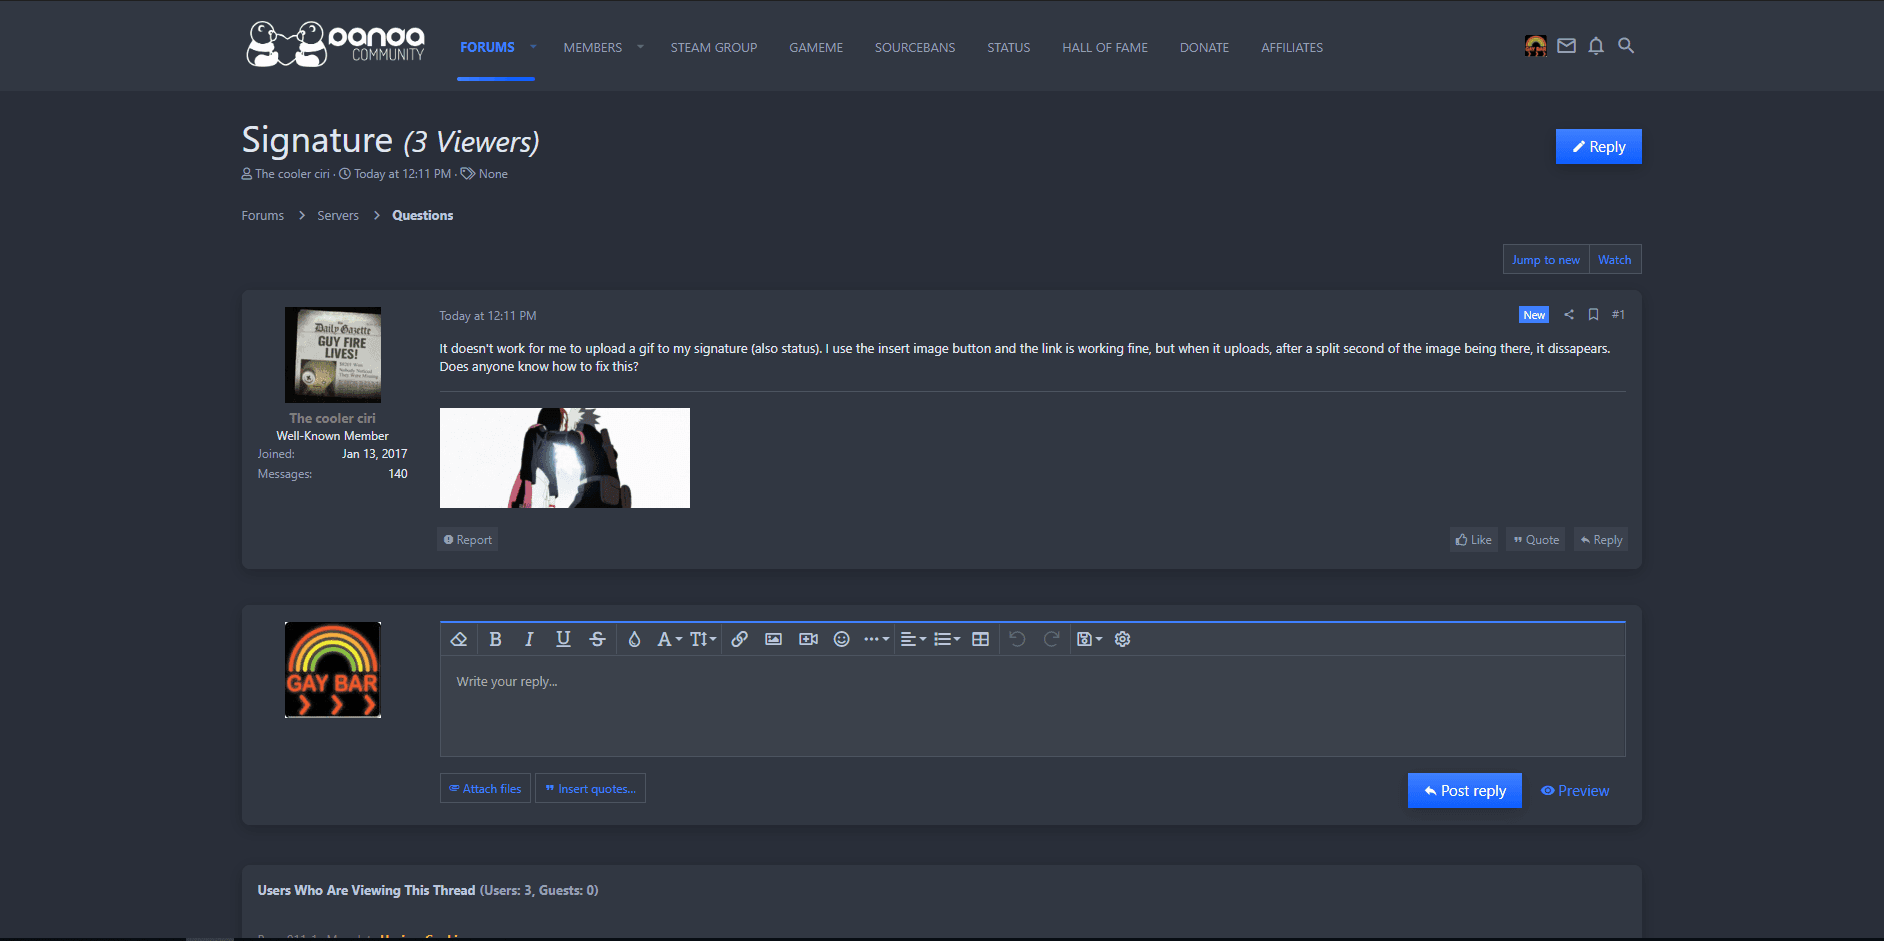The height and width of the screenshot is (941, 1884).
Task: Bookmark post #1 with the bookmark icon
Action: pyautogui.click(x=1593, y=315)
